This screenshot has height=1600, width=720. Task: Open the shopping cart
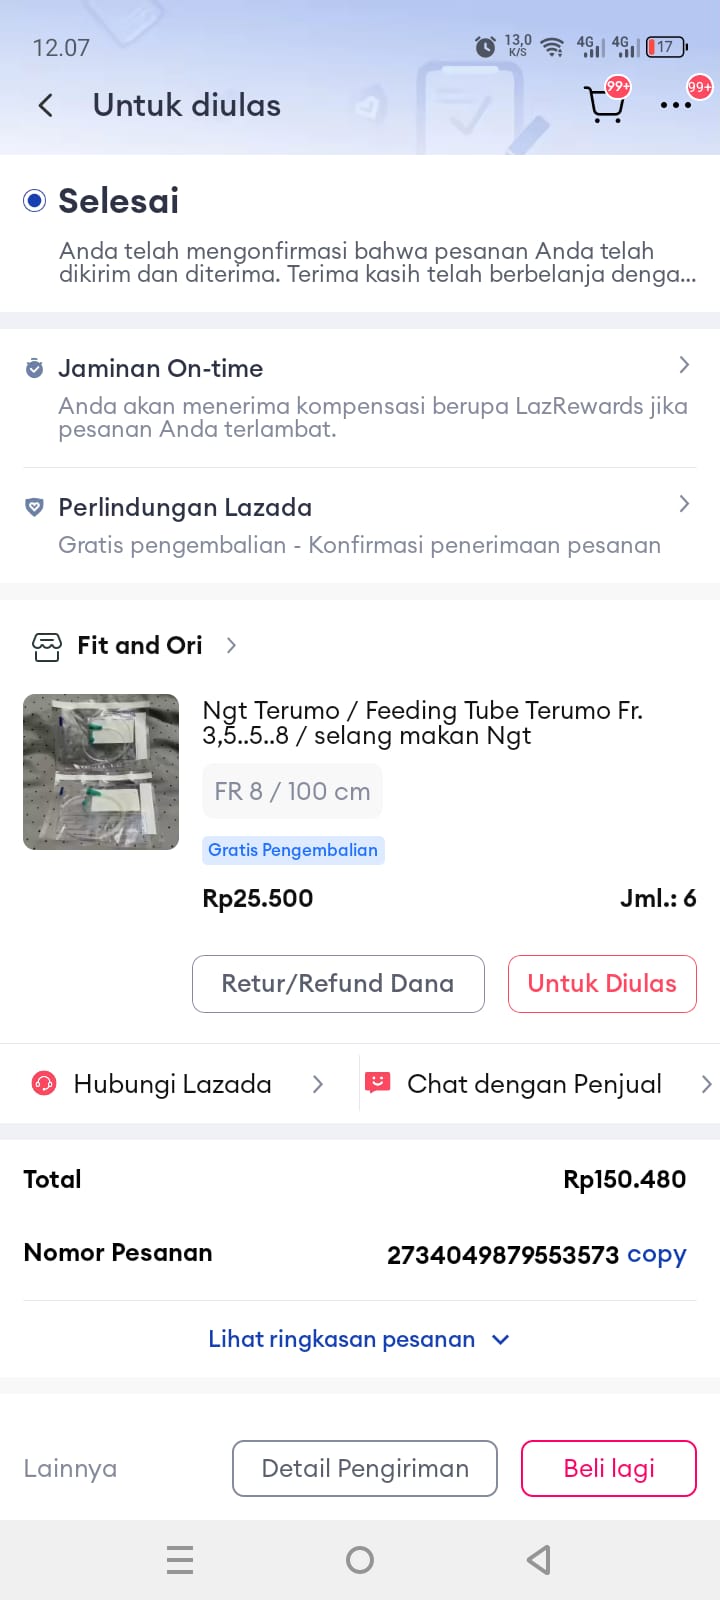[x=604, y=104]
